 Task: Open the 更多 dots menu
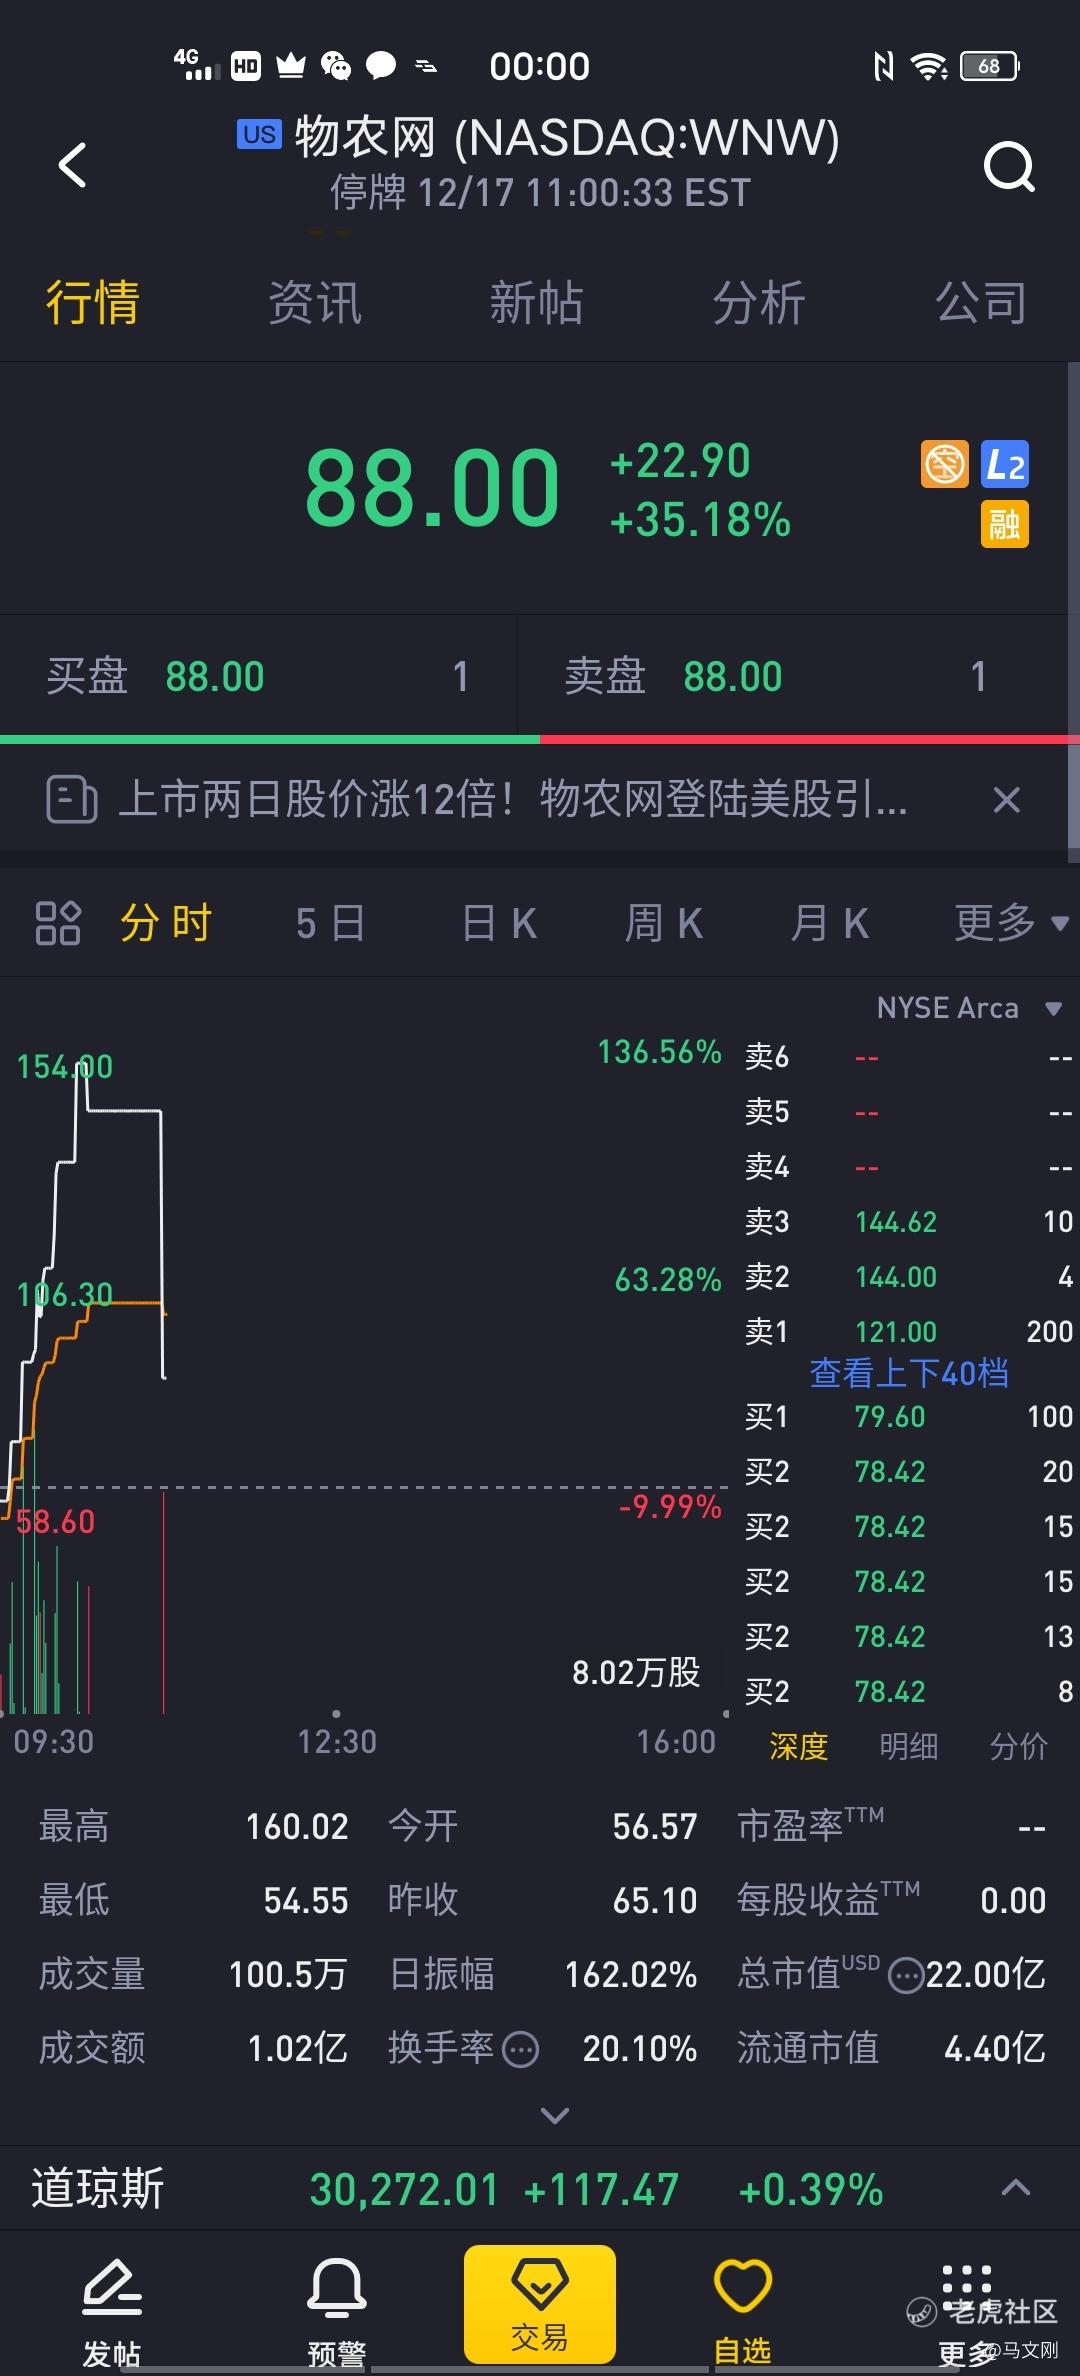pyautogui.click(x=967, y=2311)
